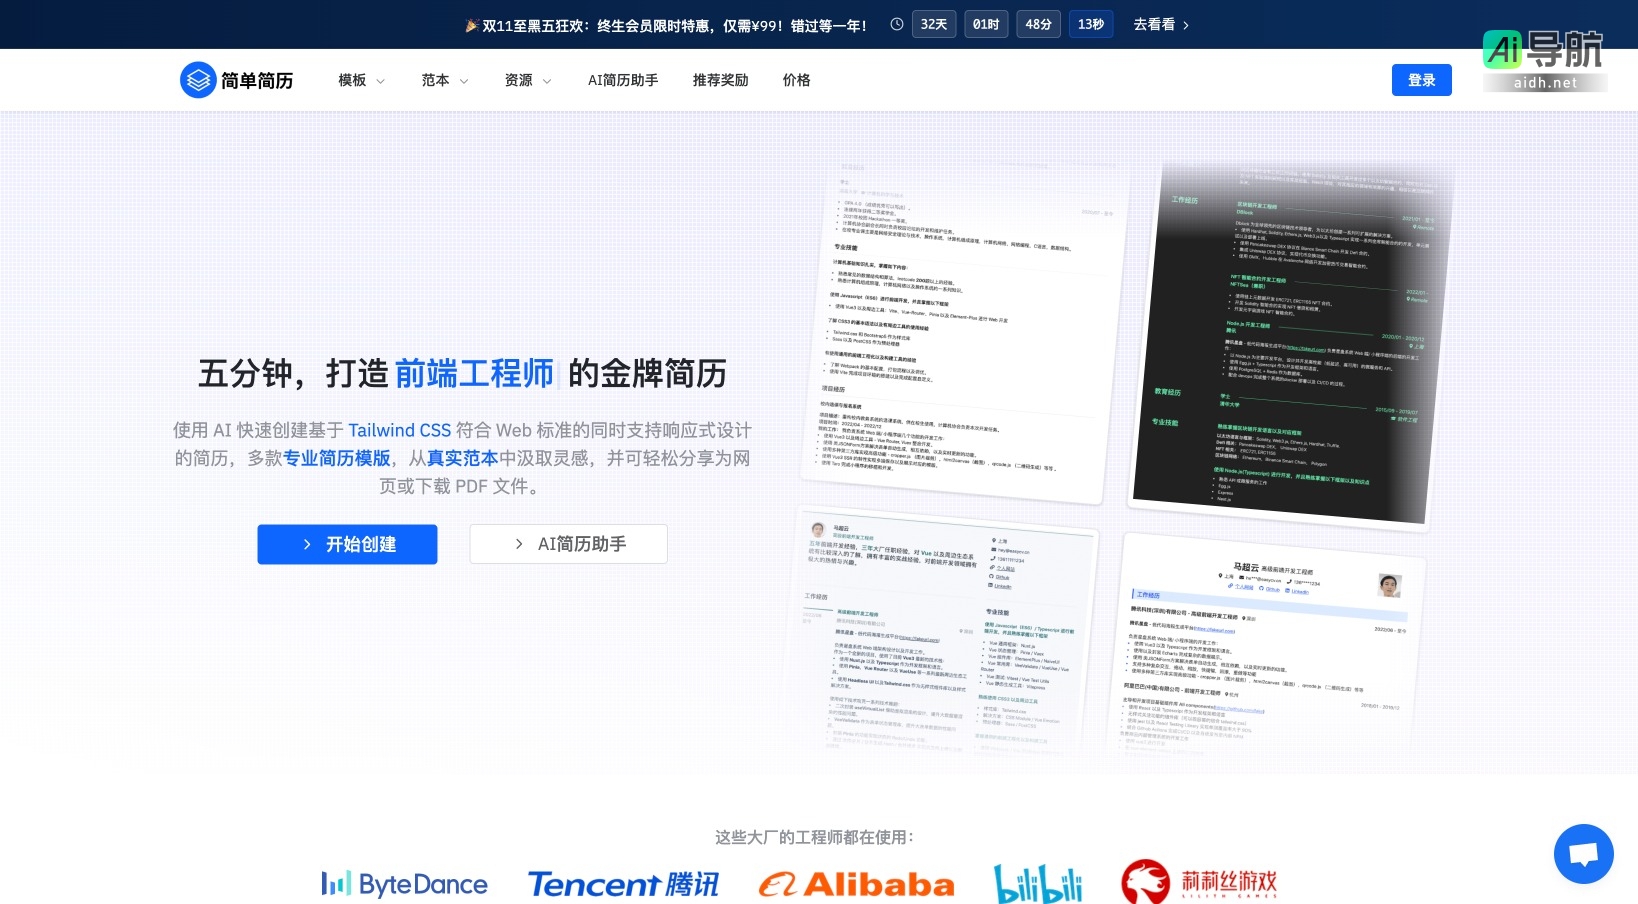
Task: Click the clock icon in promo banner
Action: point(896,24)
